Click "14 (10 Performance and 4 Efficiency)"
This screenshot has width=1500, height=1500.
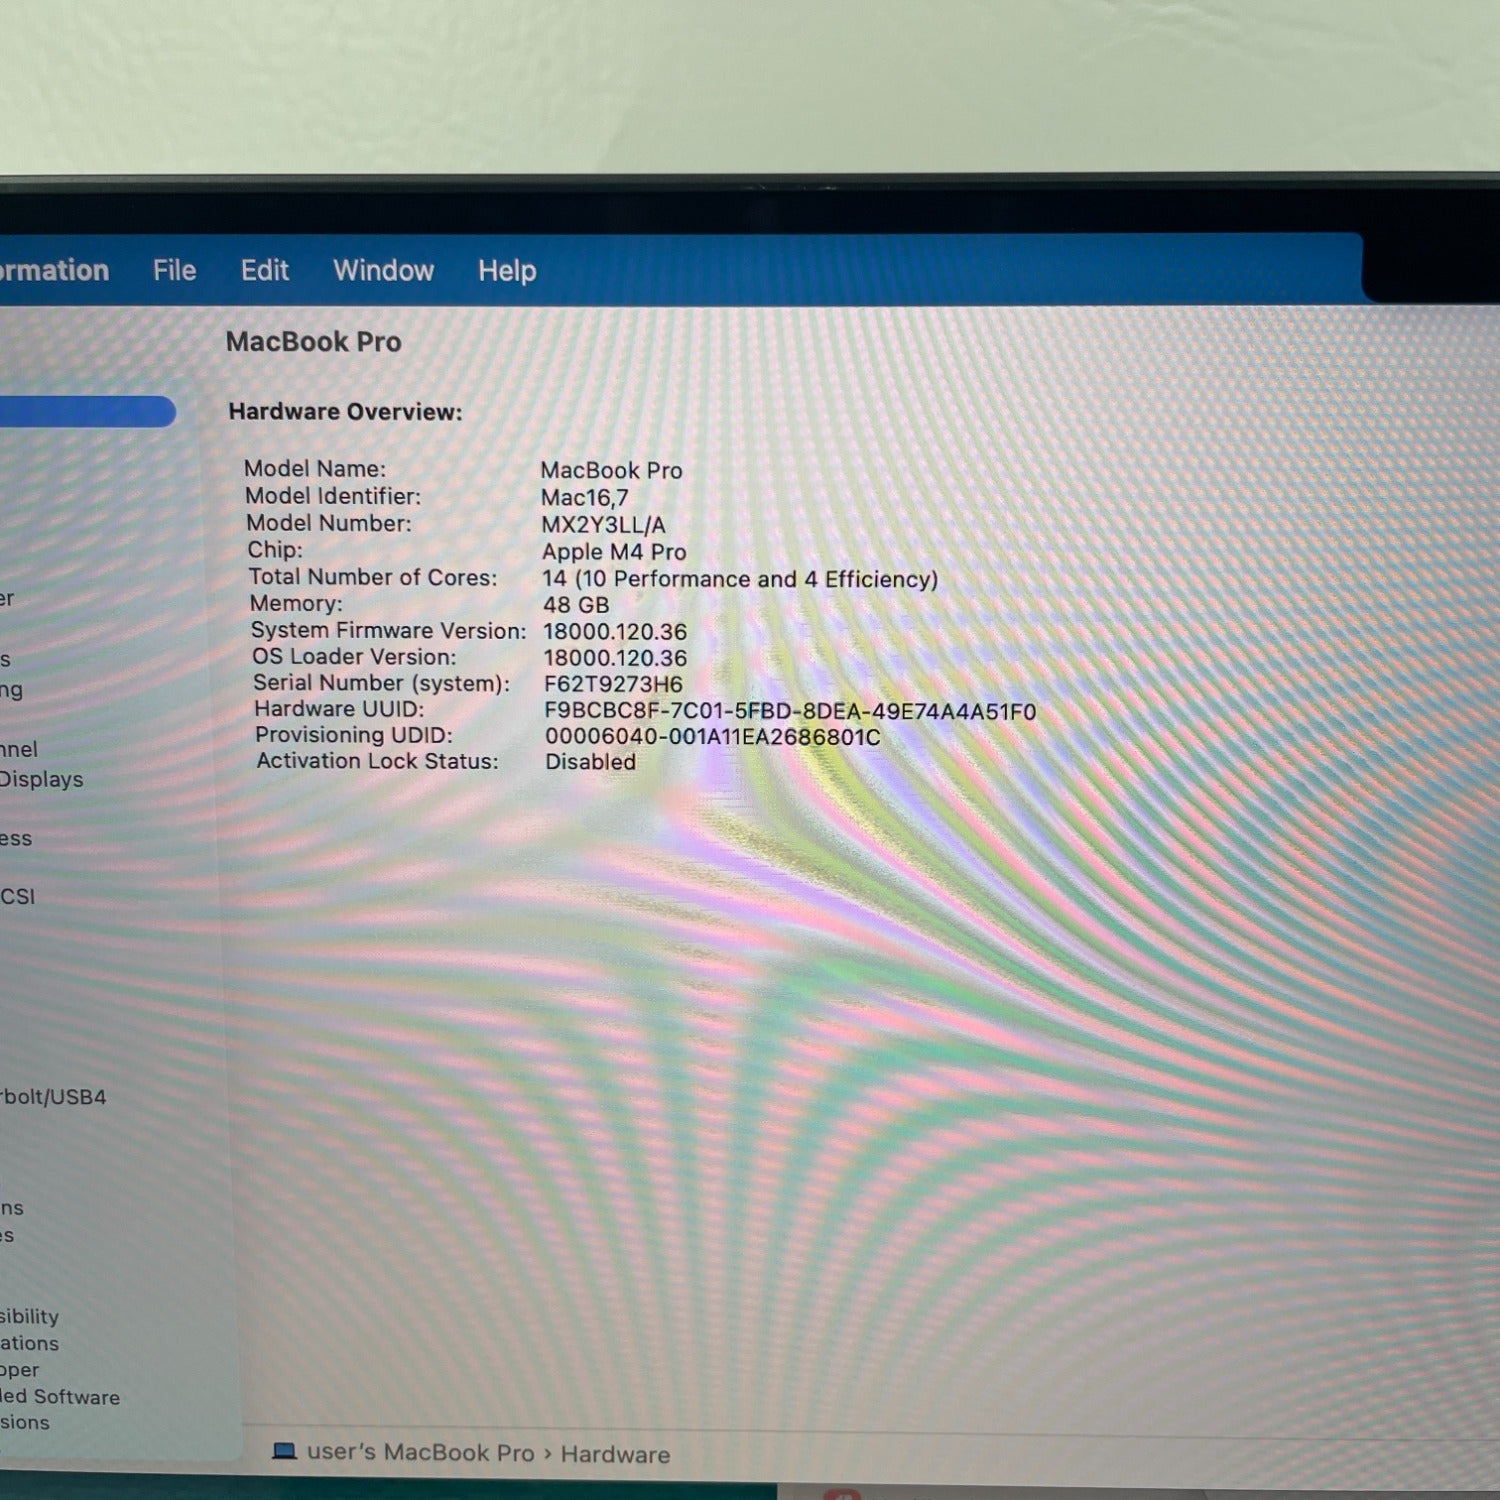(x=740, y=579)
